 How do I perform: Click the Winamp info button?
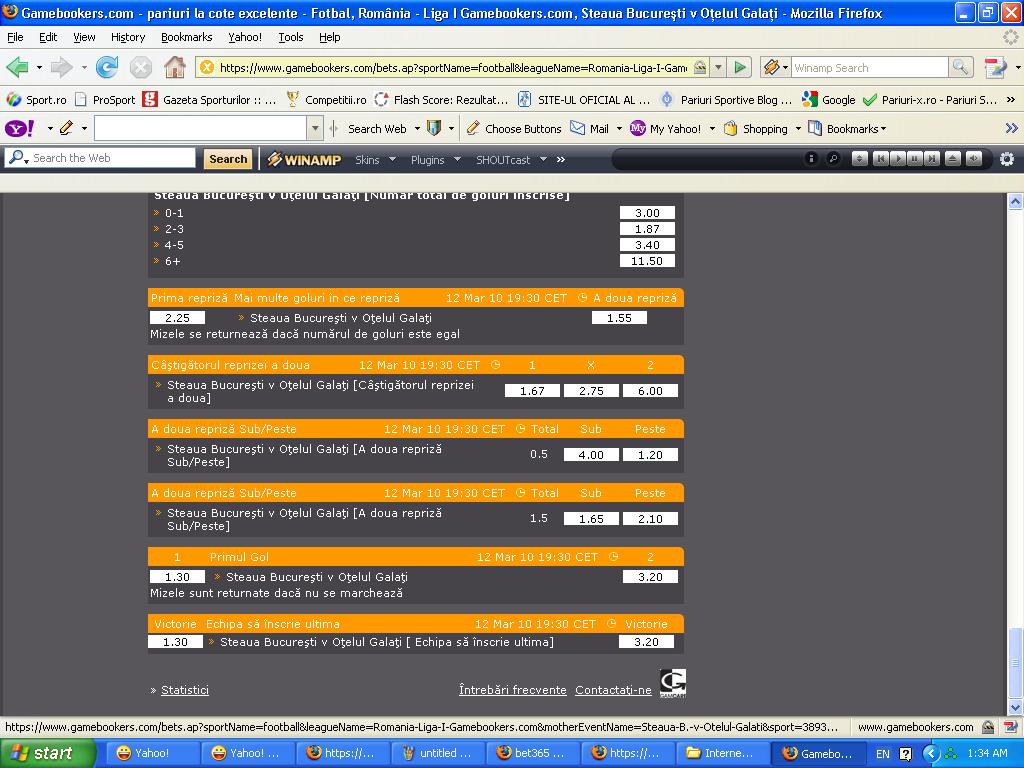pos(811,159)
